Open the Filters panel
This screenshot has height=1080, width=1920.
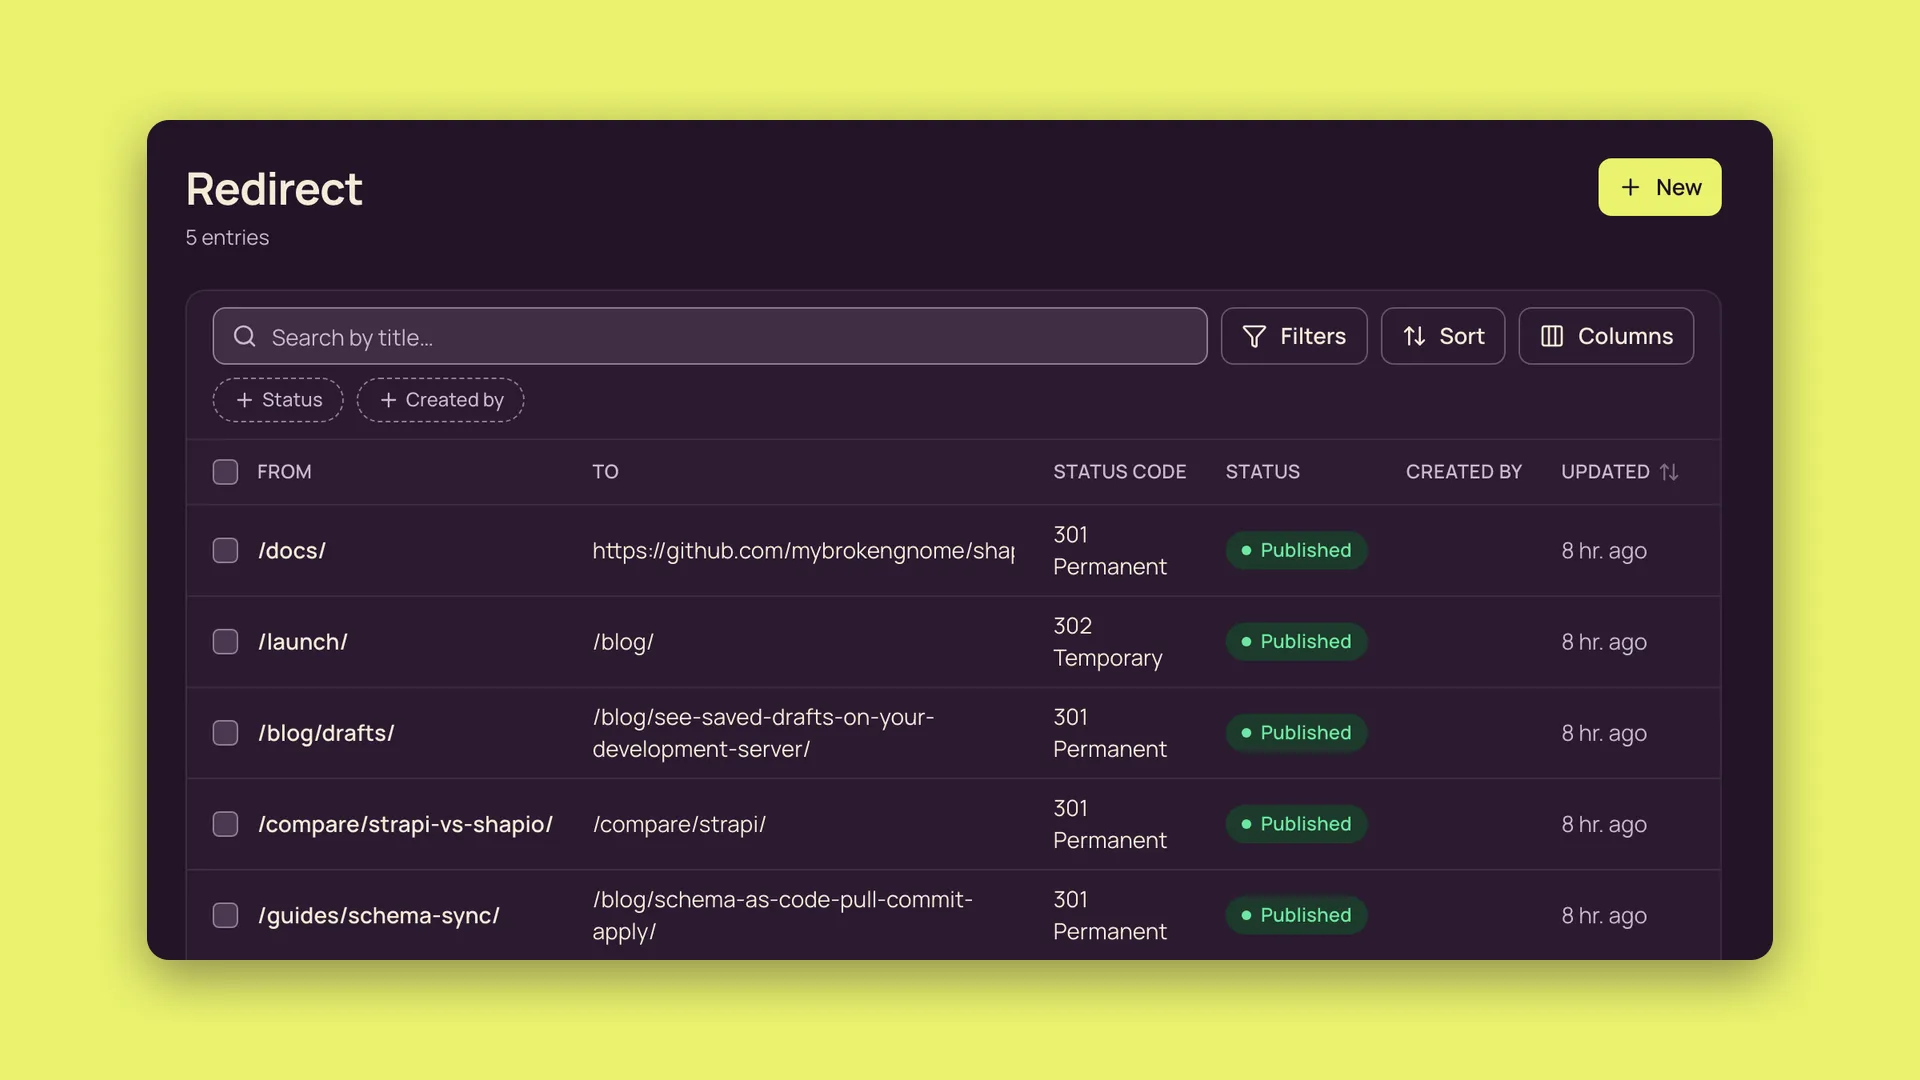click(1294, 336)
